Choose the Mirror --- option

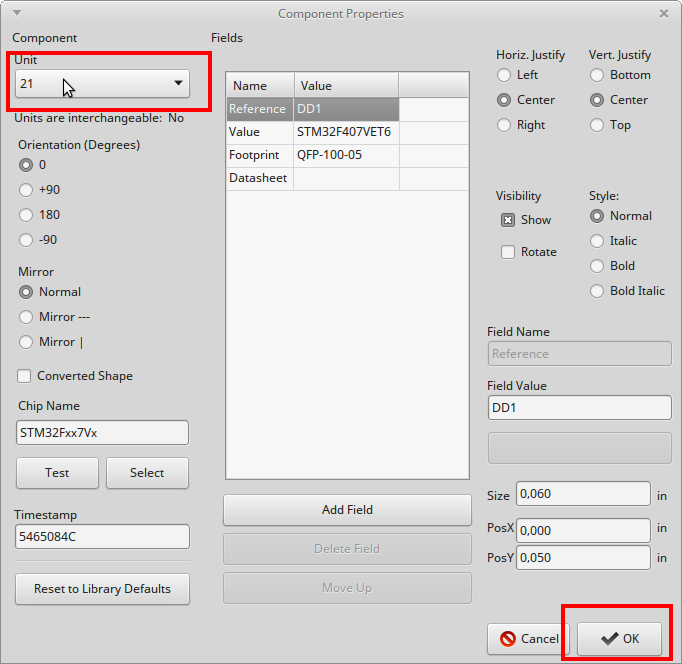pos(27,317)
